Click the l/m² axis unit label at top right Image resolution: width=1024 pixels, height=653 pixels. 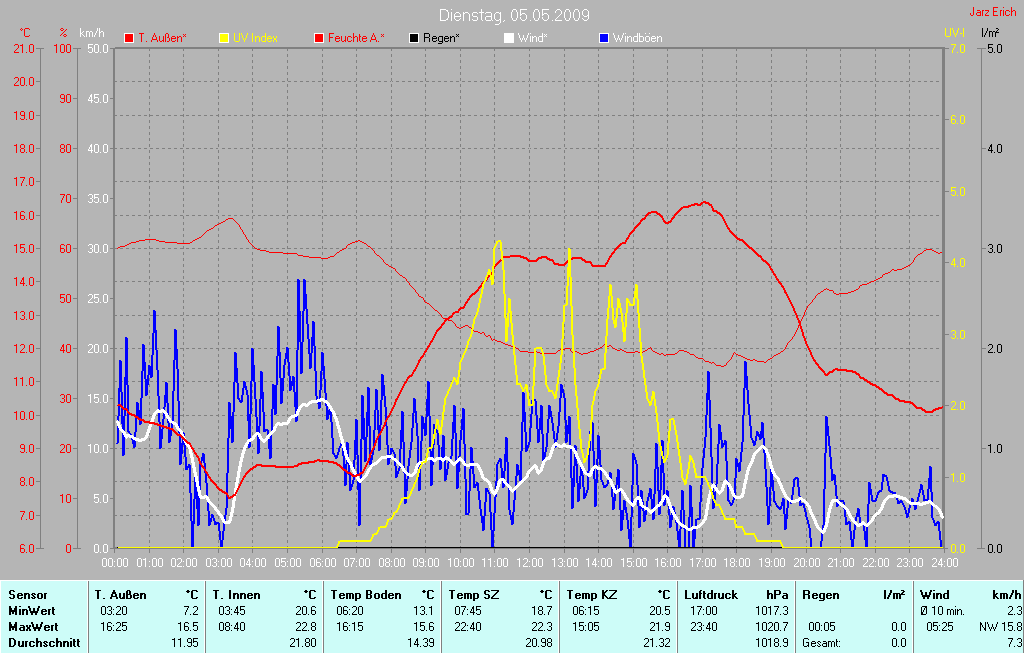pyautogui.click(x=991, y=32)
